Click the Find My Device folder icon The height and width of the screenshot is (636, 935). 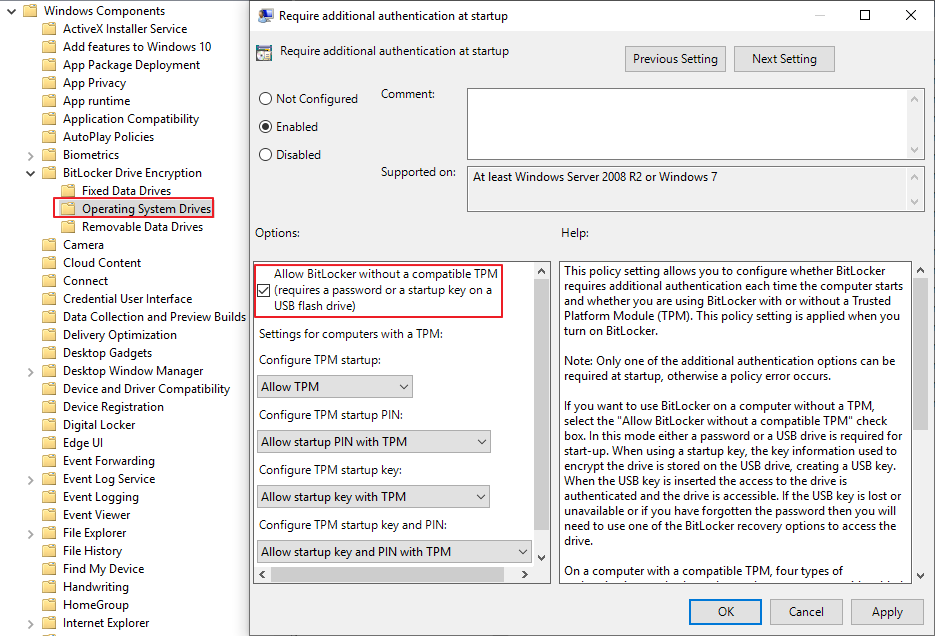point(49,569)
